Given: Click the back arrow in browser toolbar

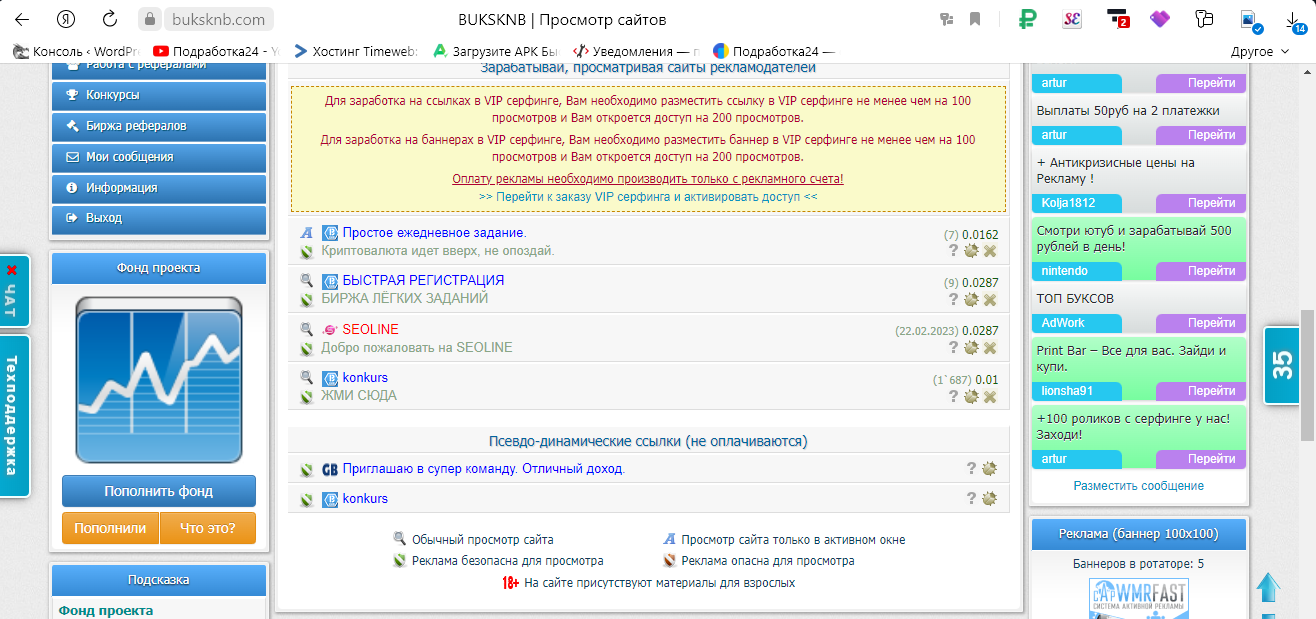Looking at the screenshot, I should [22, 19].
